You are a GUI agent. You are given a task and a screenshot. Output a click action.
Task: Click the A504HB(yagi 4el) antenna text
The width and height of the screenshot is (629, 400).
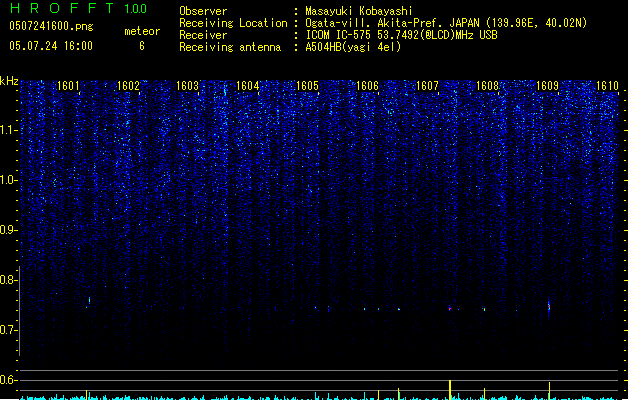[x=353, y=47]
